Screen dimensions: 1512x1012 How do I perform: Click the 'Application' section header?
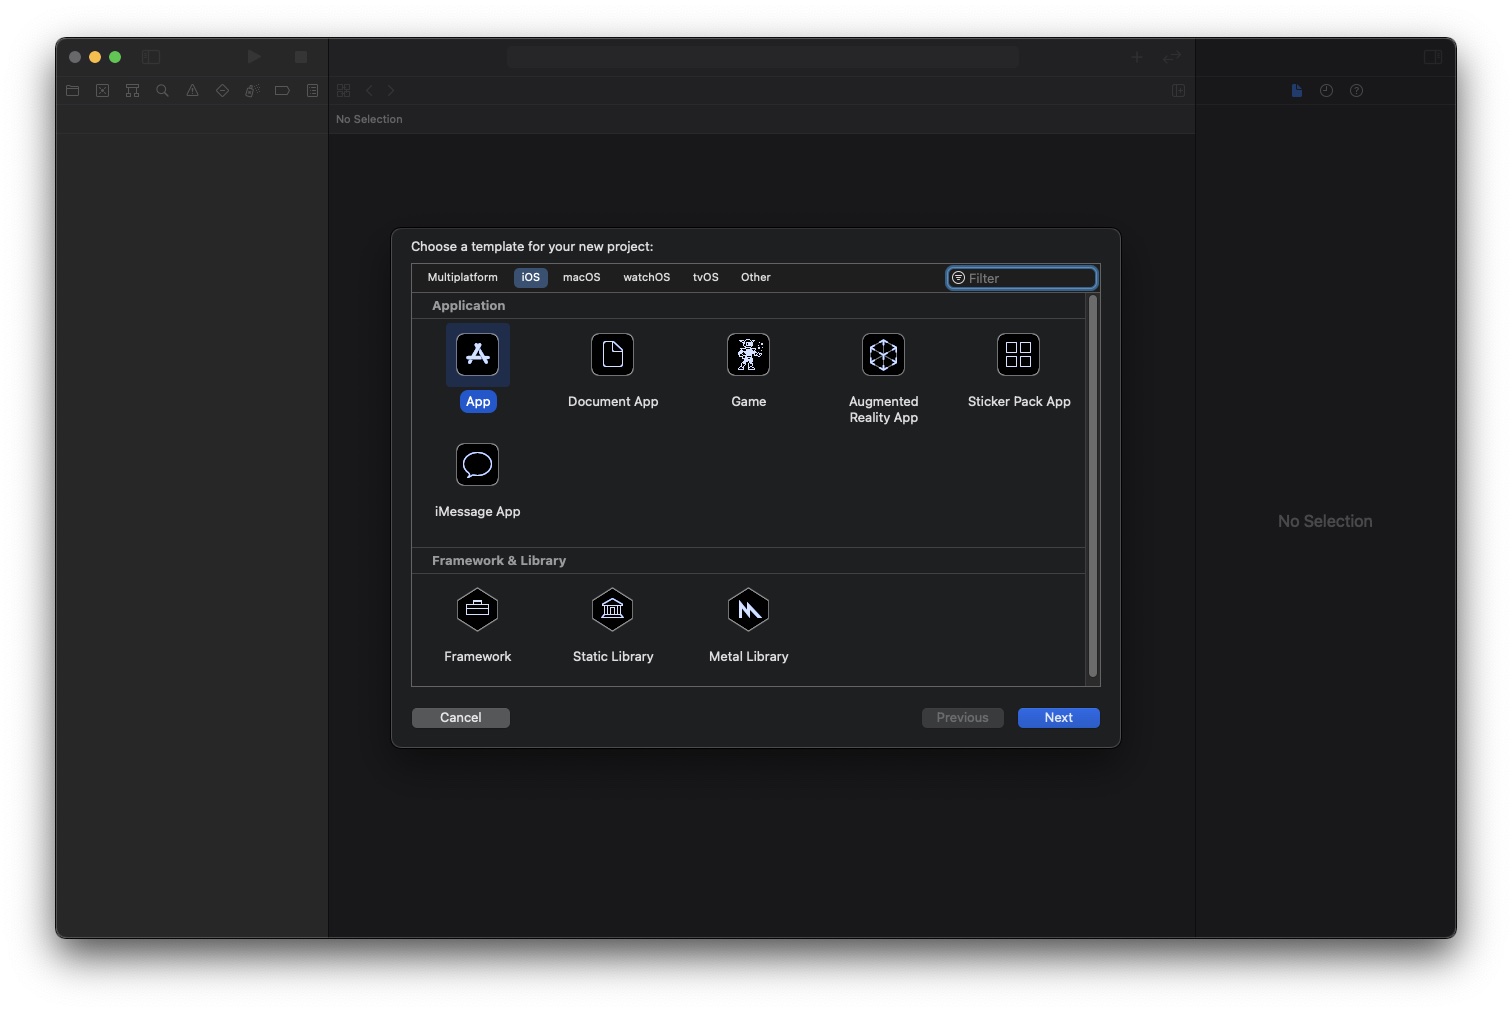tap(468, 305)
